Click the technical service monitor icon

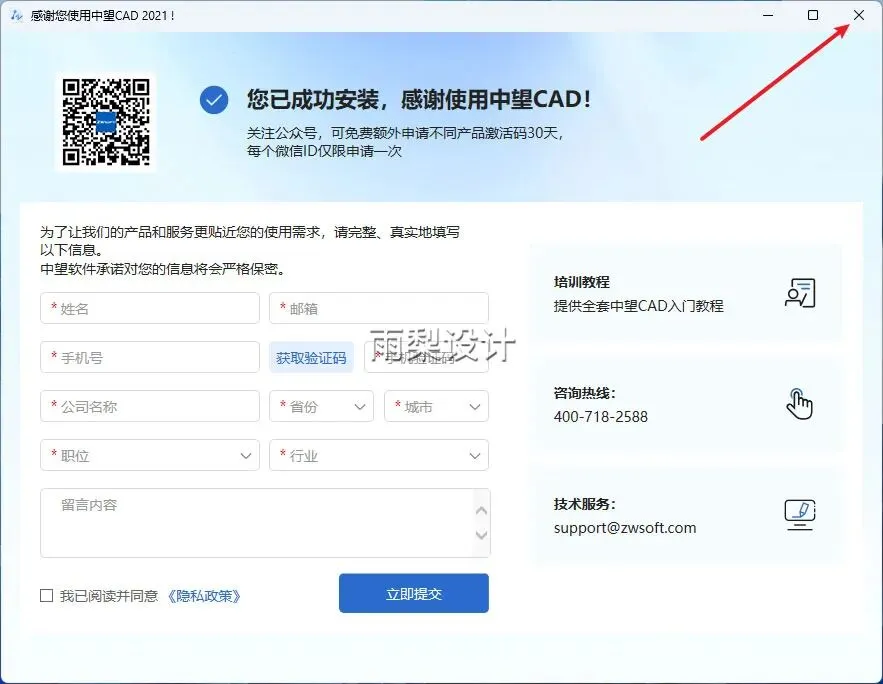(800, 515)
